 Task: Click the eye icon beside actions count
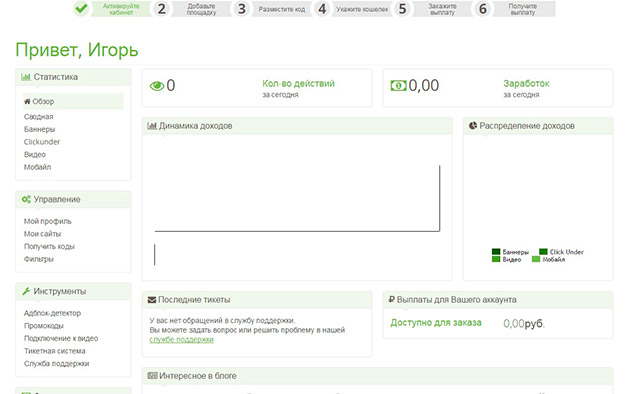(x=157, y=86)
